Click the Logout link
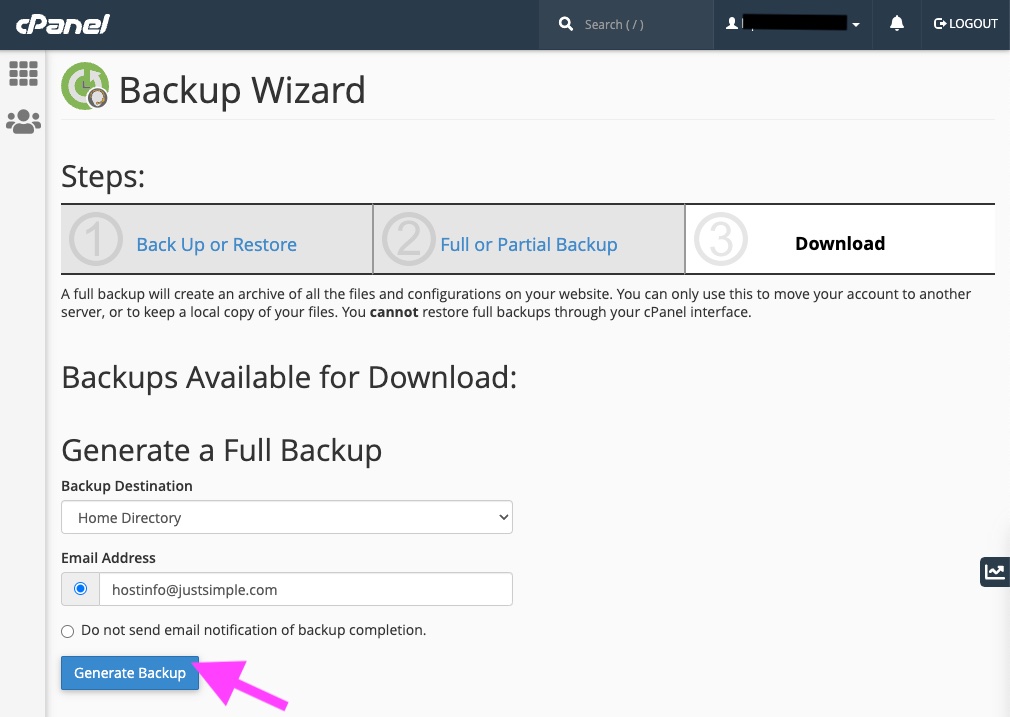This screenshot has width=1010, height=717. (965, 24)
